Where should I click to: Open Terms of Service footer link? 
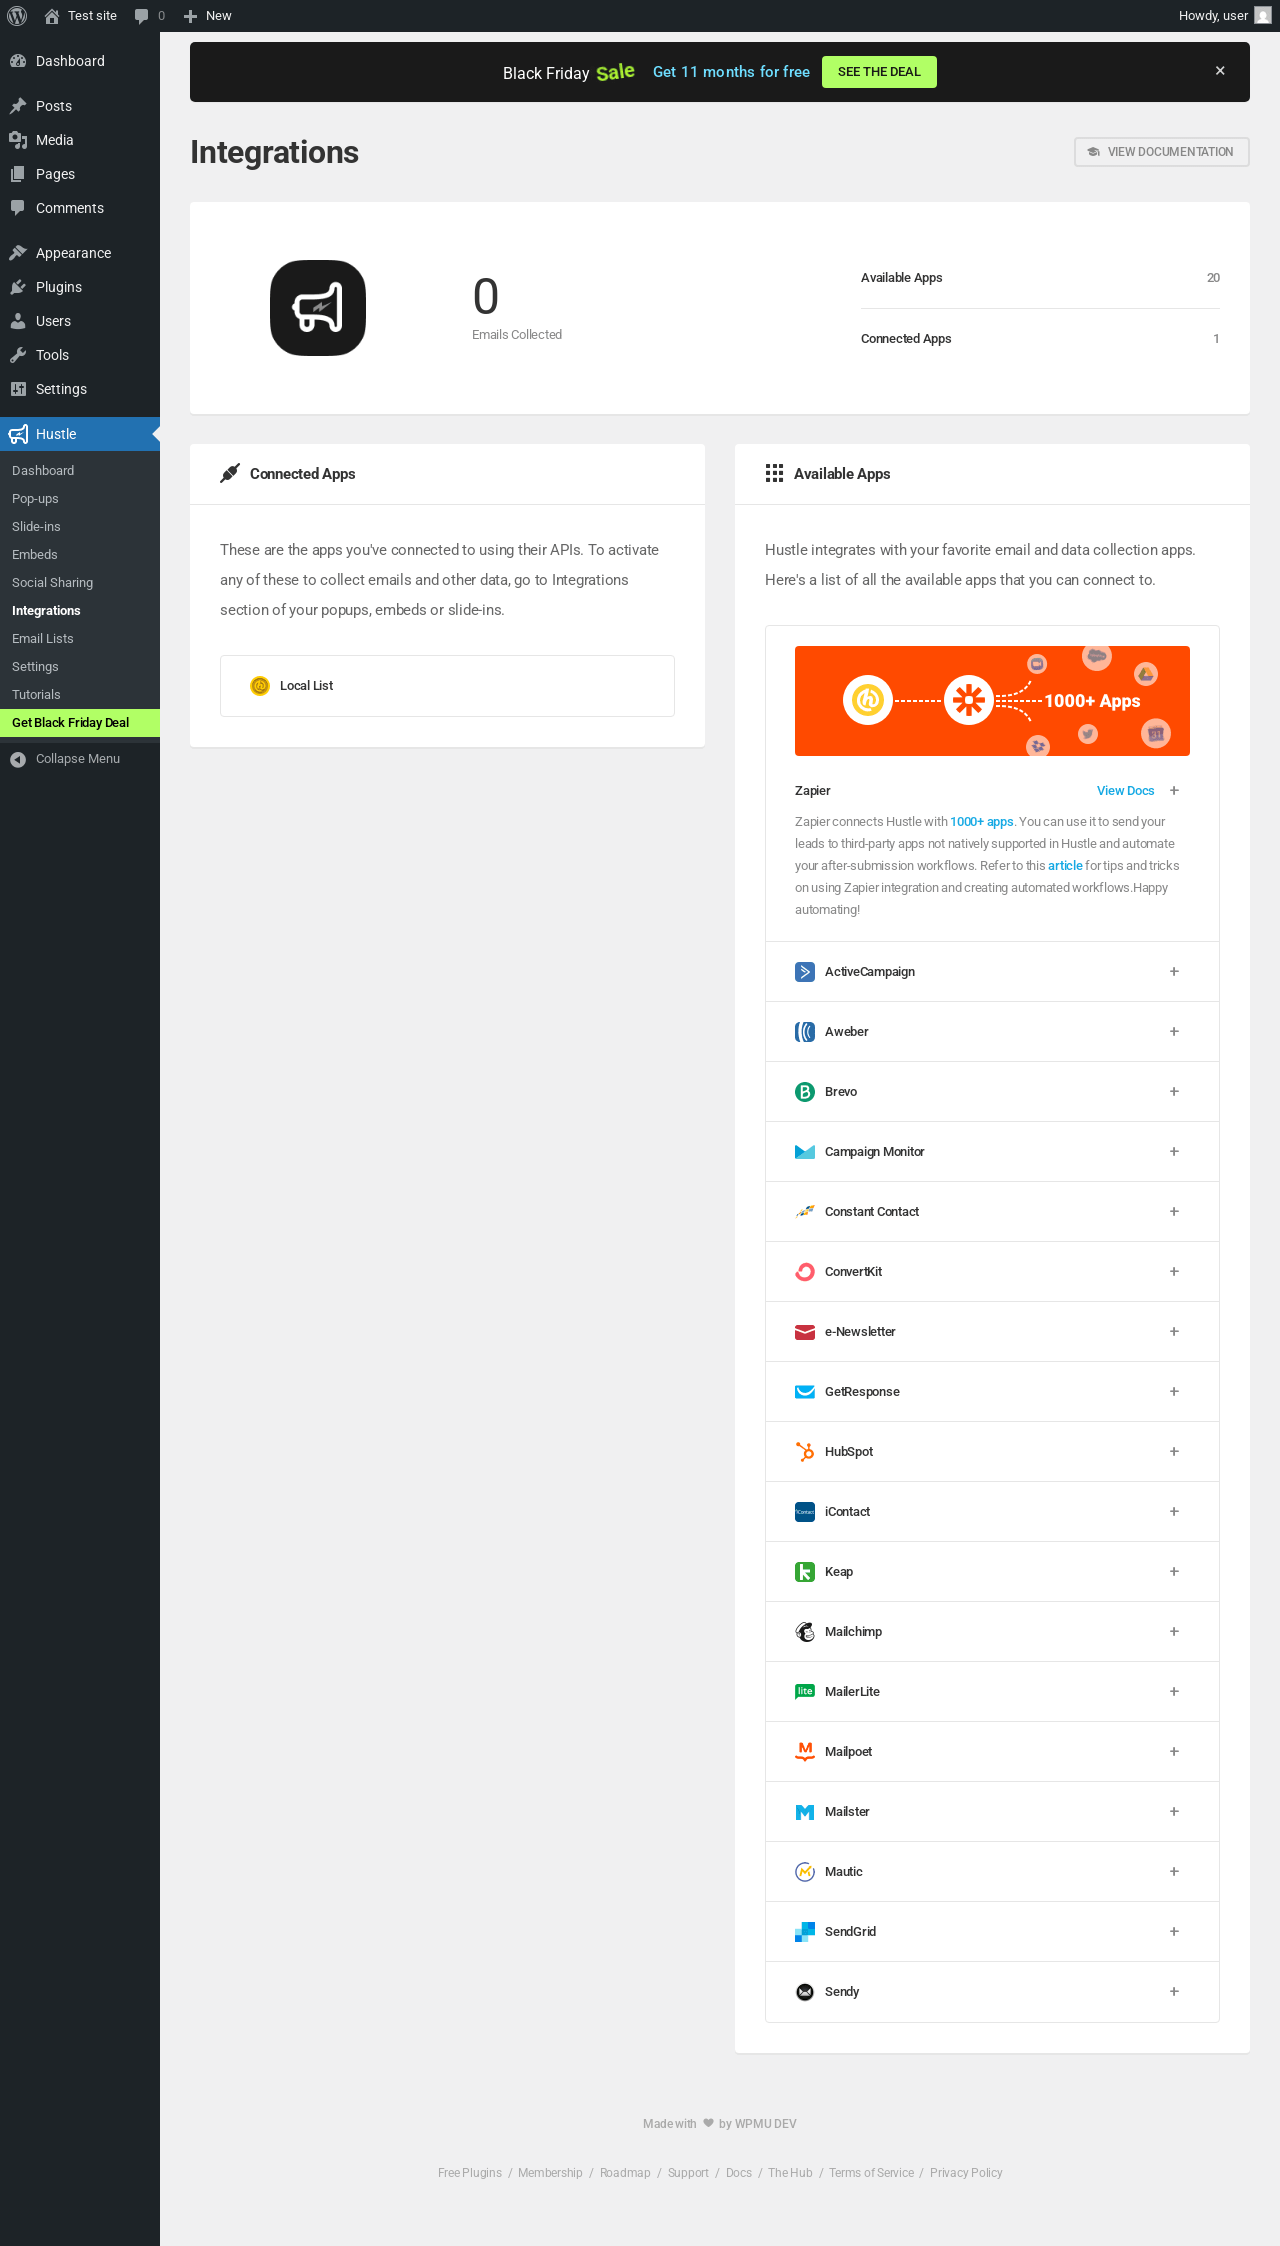(871, 2173)
